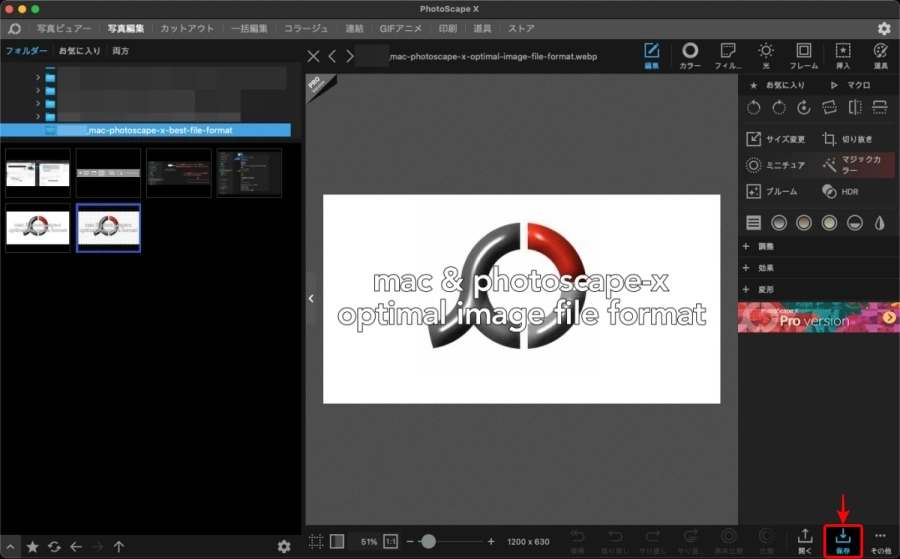Click the 光 light effects icon
This screenshot has height=559, width=900.
coord(766,56)
